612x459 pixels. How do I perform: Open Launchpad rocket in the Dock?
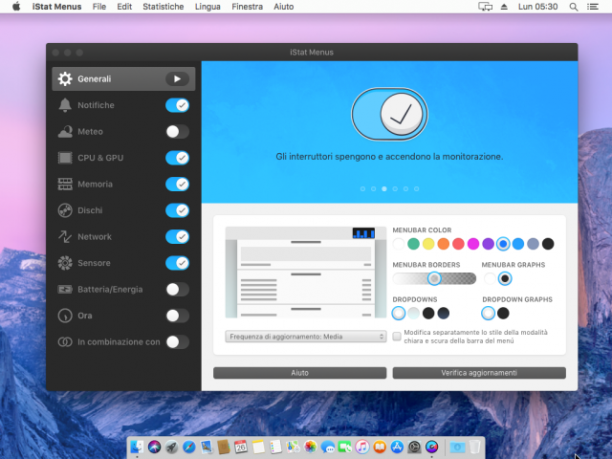point(172,447)
